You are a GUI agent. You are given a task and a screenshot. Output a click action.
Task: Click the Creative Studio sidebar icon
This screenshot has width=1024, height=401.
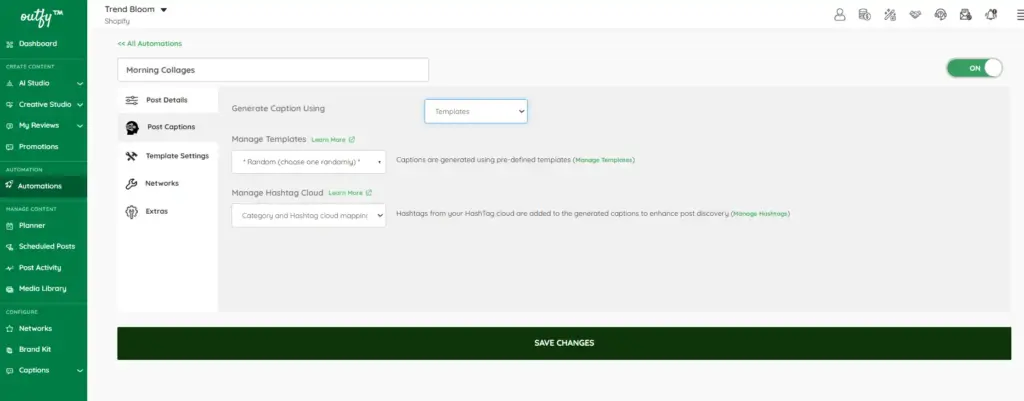pyautogui.click(x=9, y=104)
